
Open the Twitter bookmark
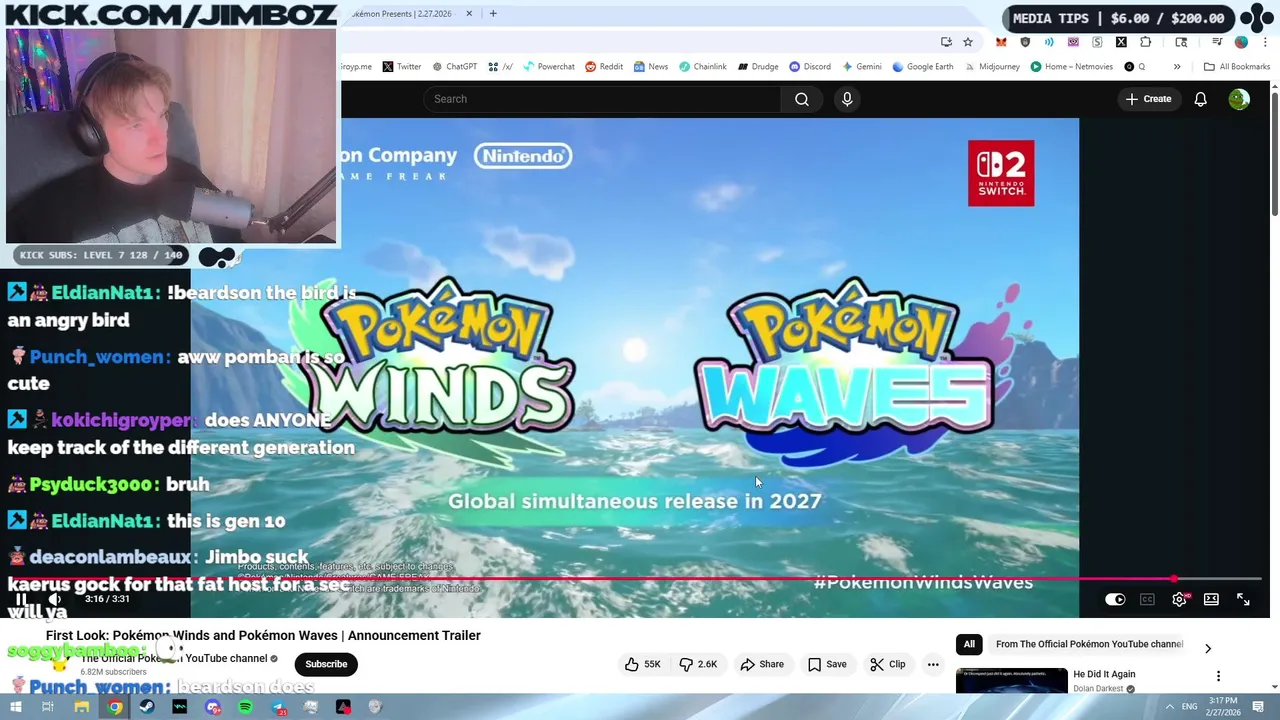point(401,67)
